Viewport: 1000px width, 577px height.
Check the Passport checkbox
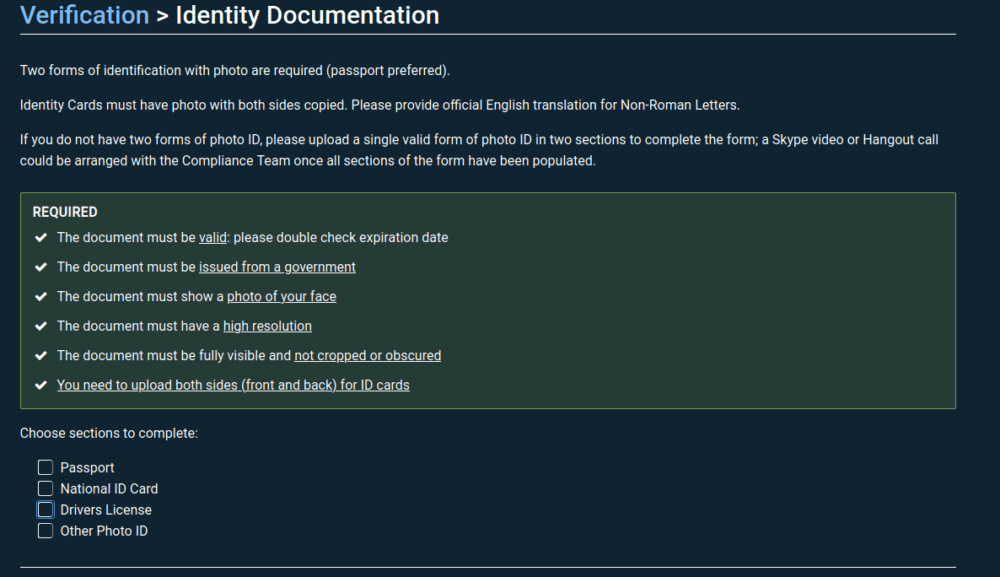coord(45,467)
